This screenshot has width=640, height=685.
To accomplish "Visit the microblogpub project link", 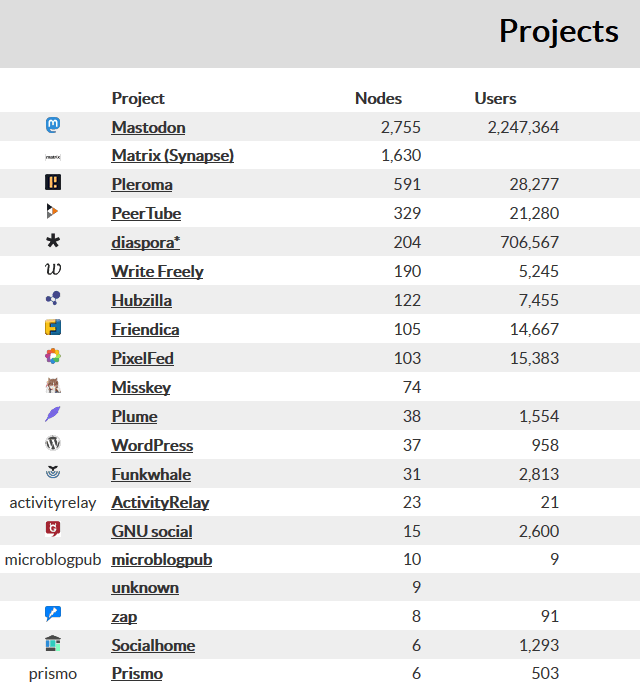I will [161, 559].
